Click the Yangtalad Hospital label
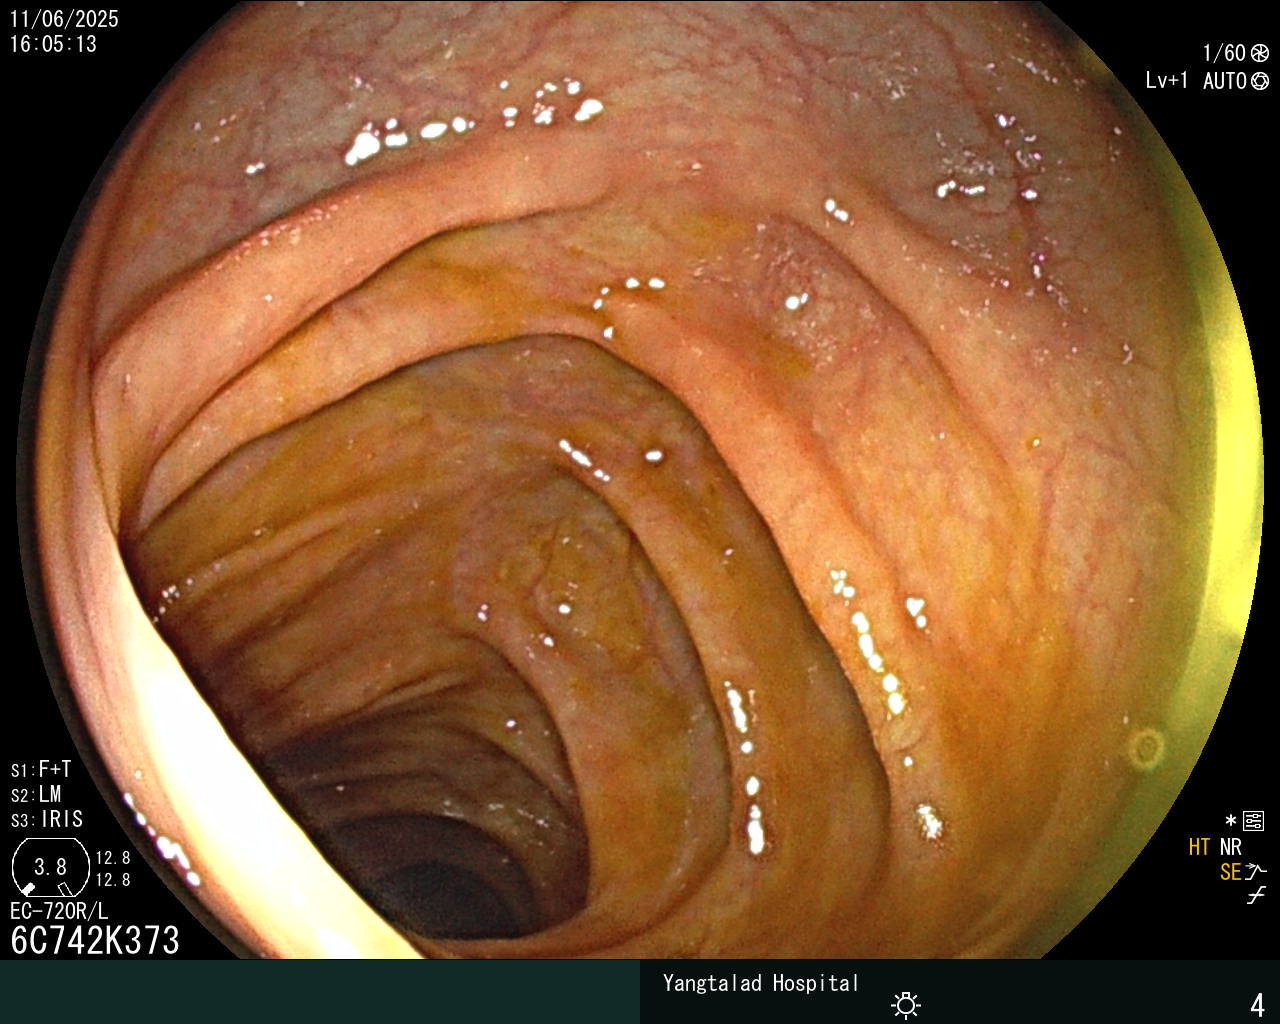Screen dimensions: 1280x1024 click(761, 984)
